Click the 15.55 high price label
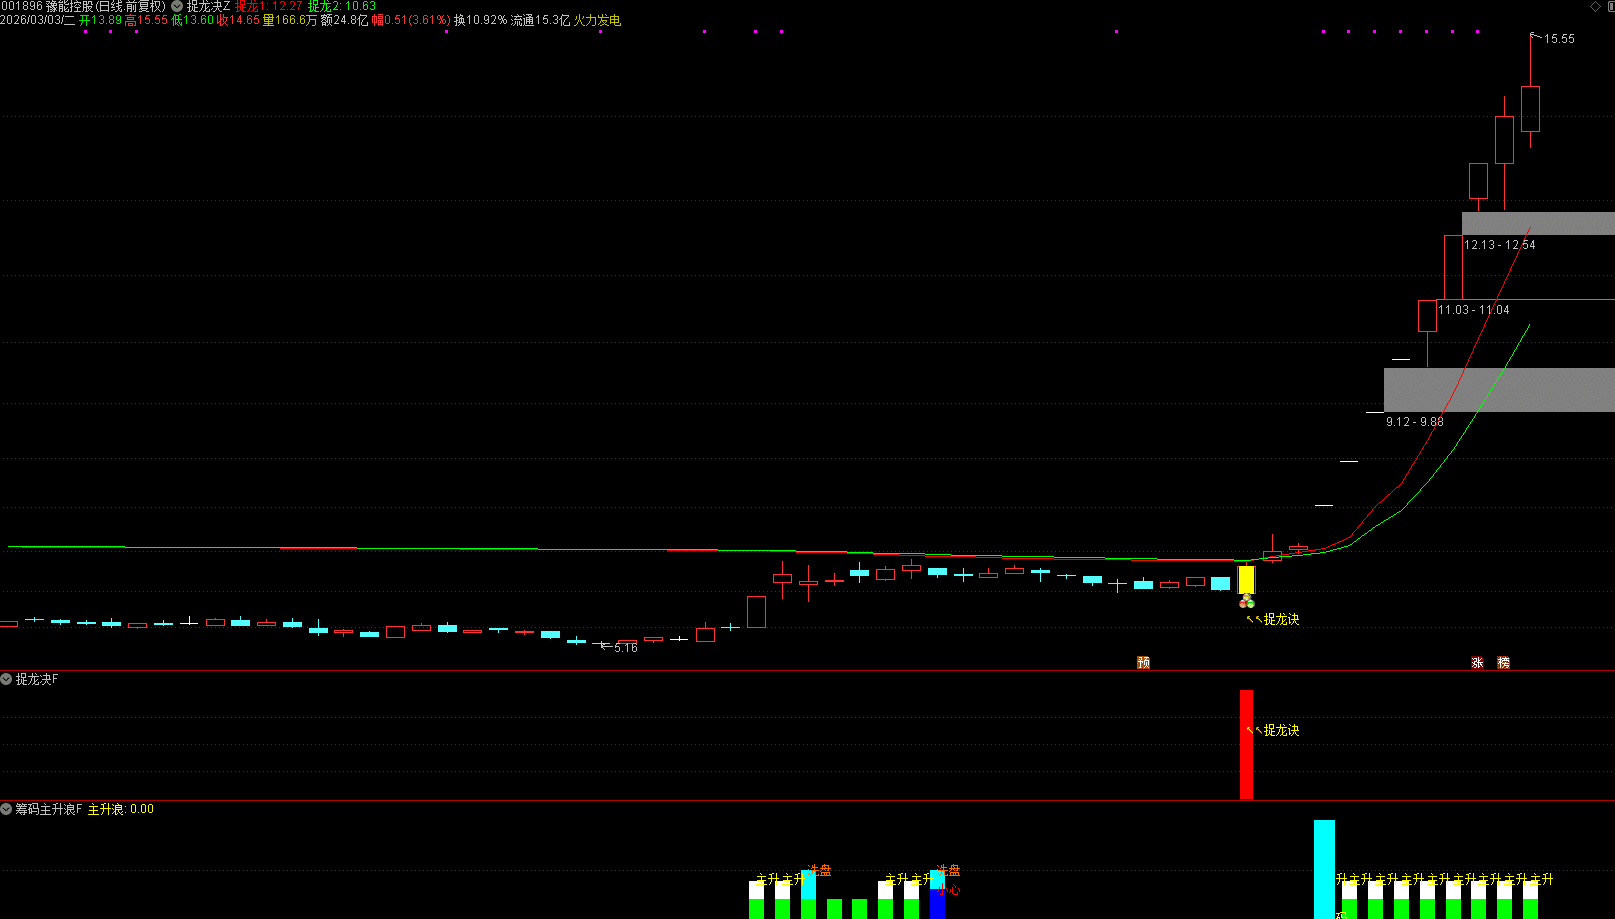The height and width of the screenshot is (919, 1615). click(x=1558, y=39)
